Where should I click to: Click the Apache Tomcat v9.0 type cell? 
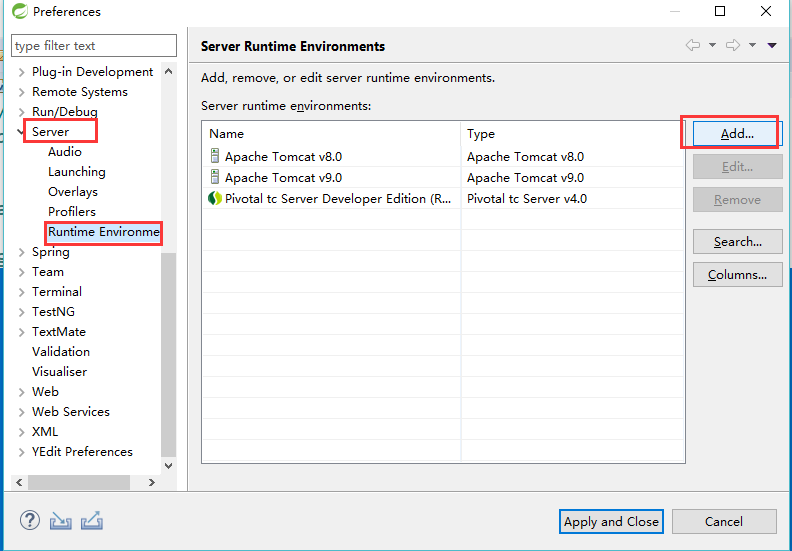tap(525, 178)
